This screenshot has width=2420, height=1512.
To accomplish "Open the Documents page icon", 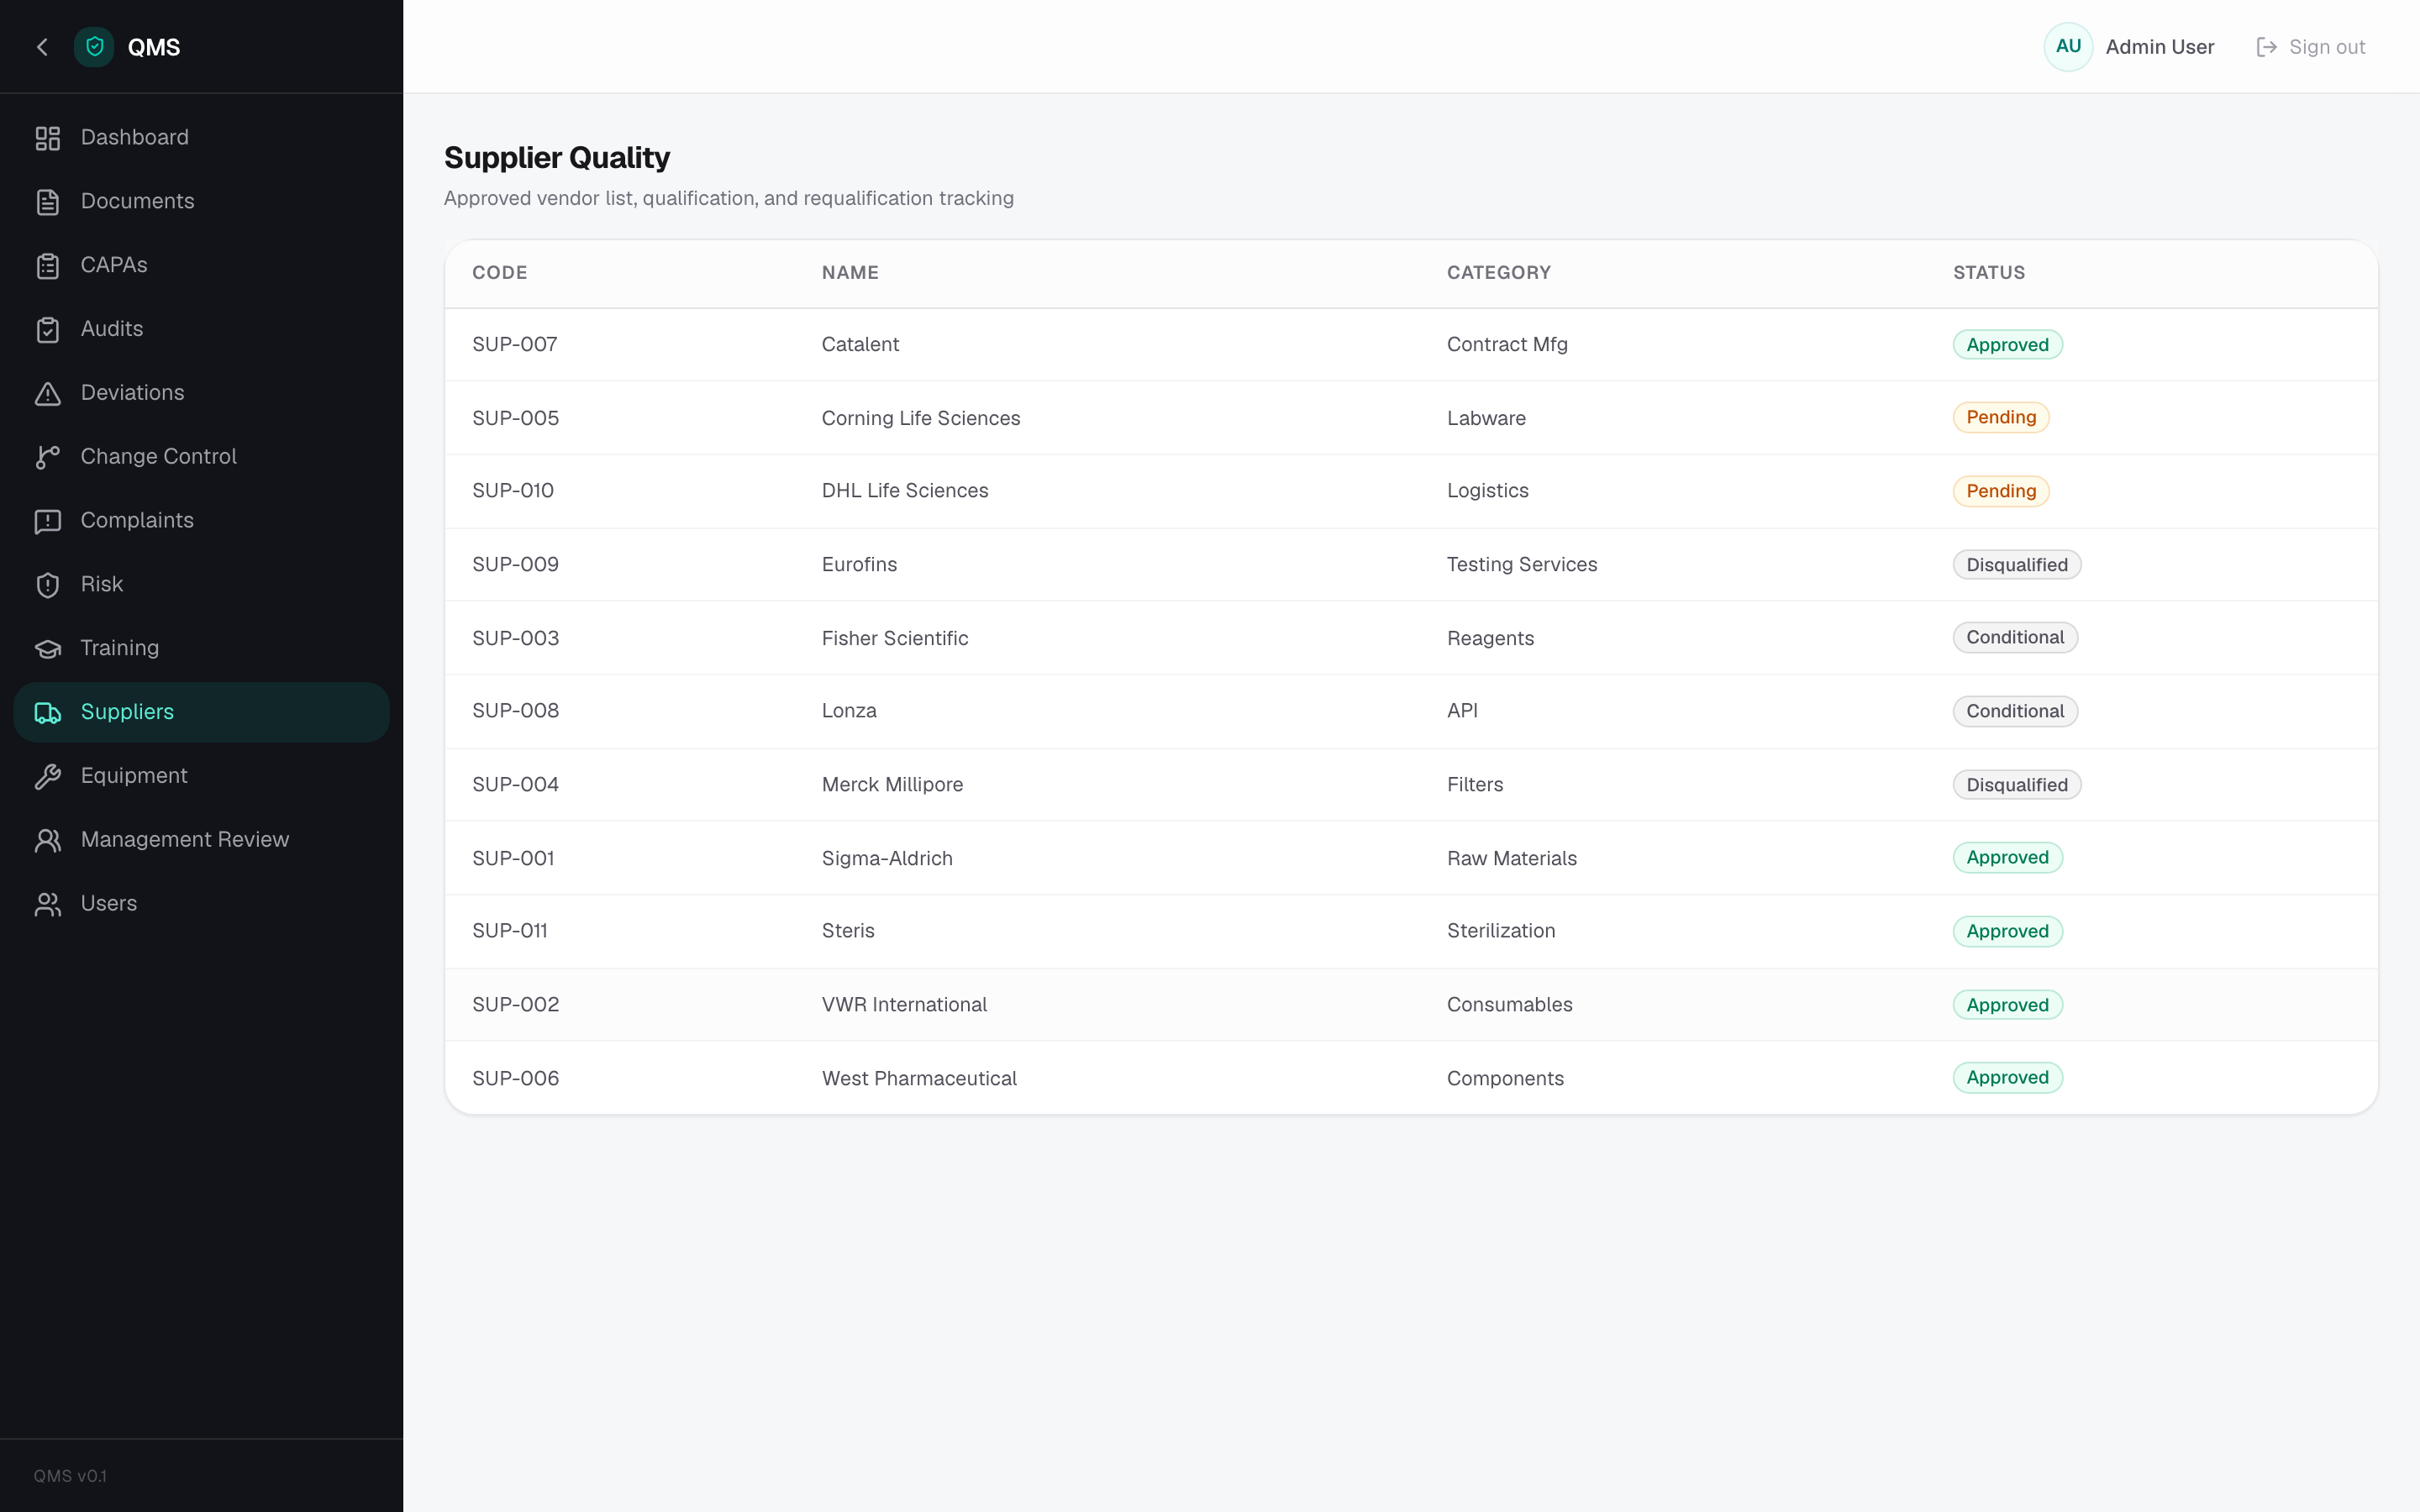I will [47, 202].
